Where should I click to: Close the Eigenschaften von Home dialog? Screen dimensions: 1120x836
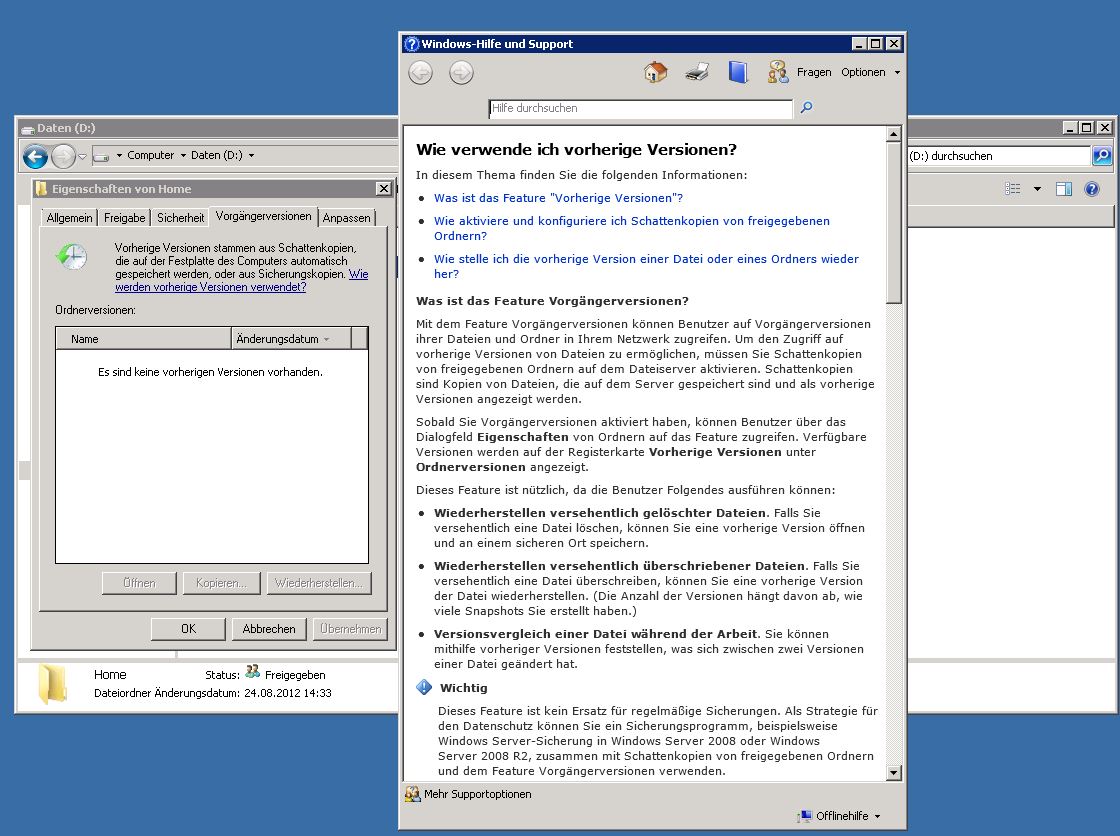384,189
